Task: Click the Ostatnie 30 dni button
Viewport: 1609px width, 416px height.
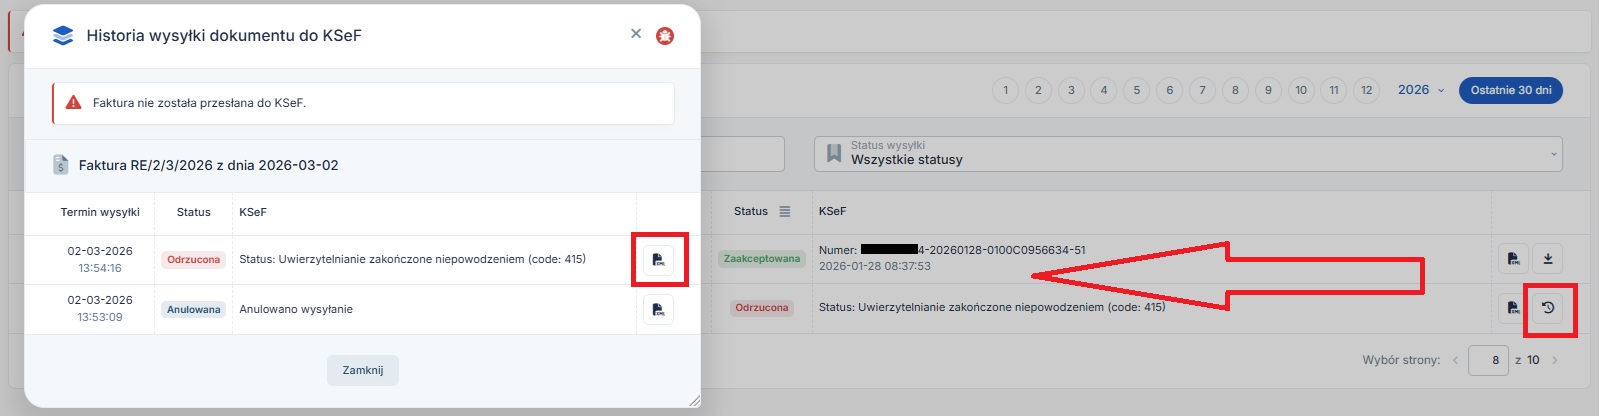Action: click(1510, 90)
